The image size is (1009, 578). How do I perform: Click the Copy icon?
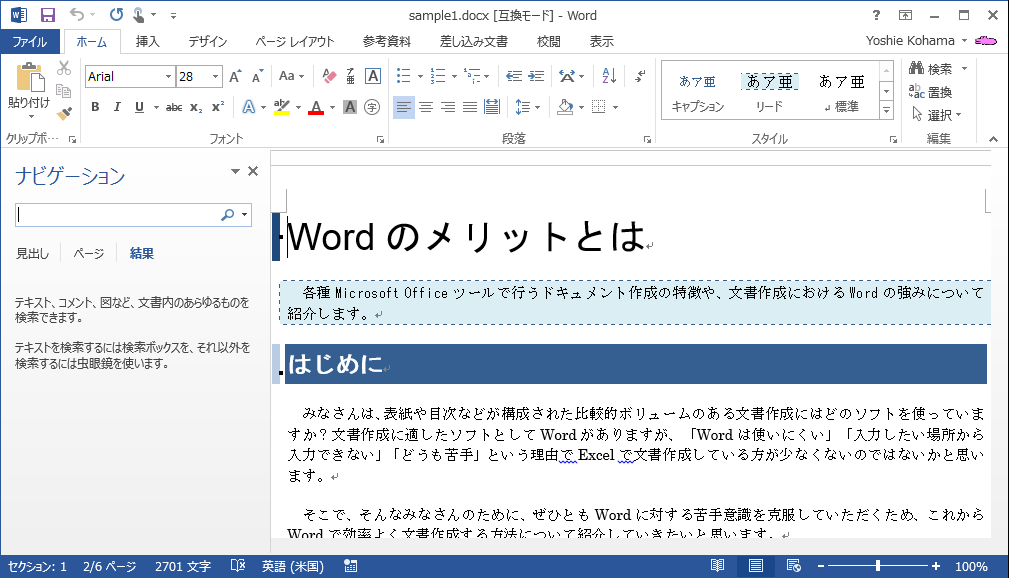(x=64, y=91)
